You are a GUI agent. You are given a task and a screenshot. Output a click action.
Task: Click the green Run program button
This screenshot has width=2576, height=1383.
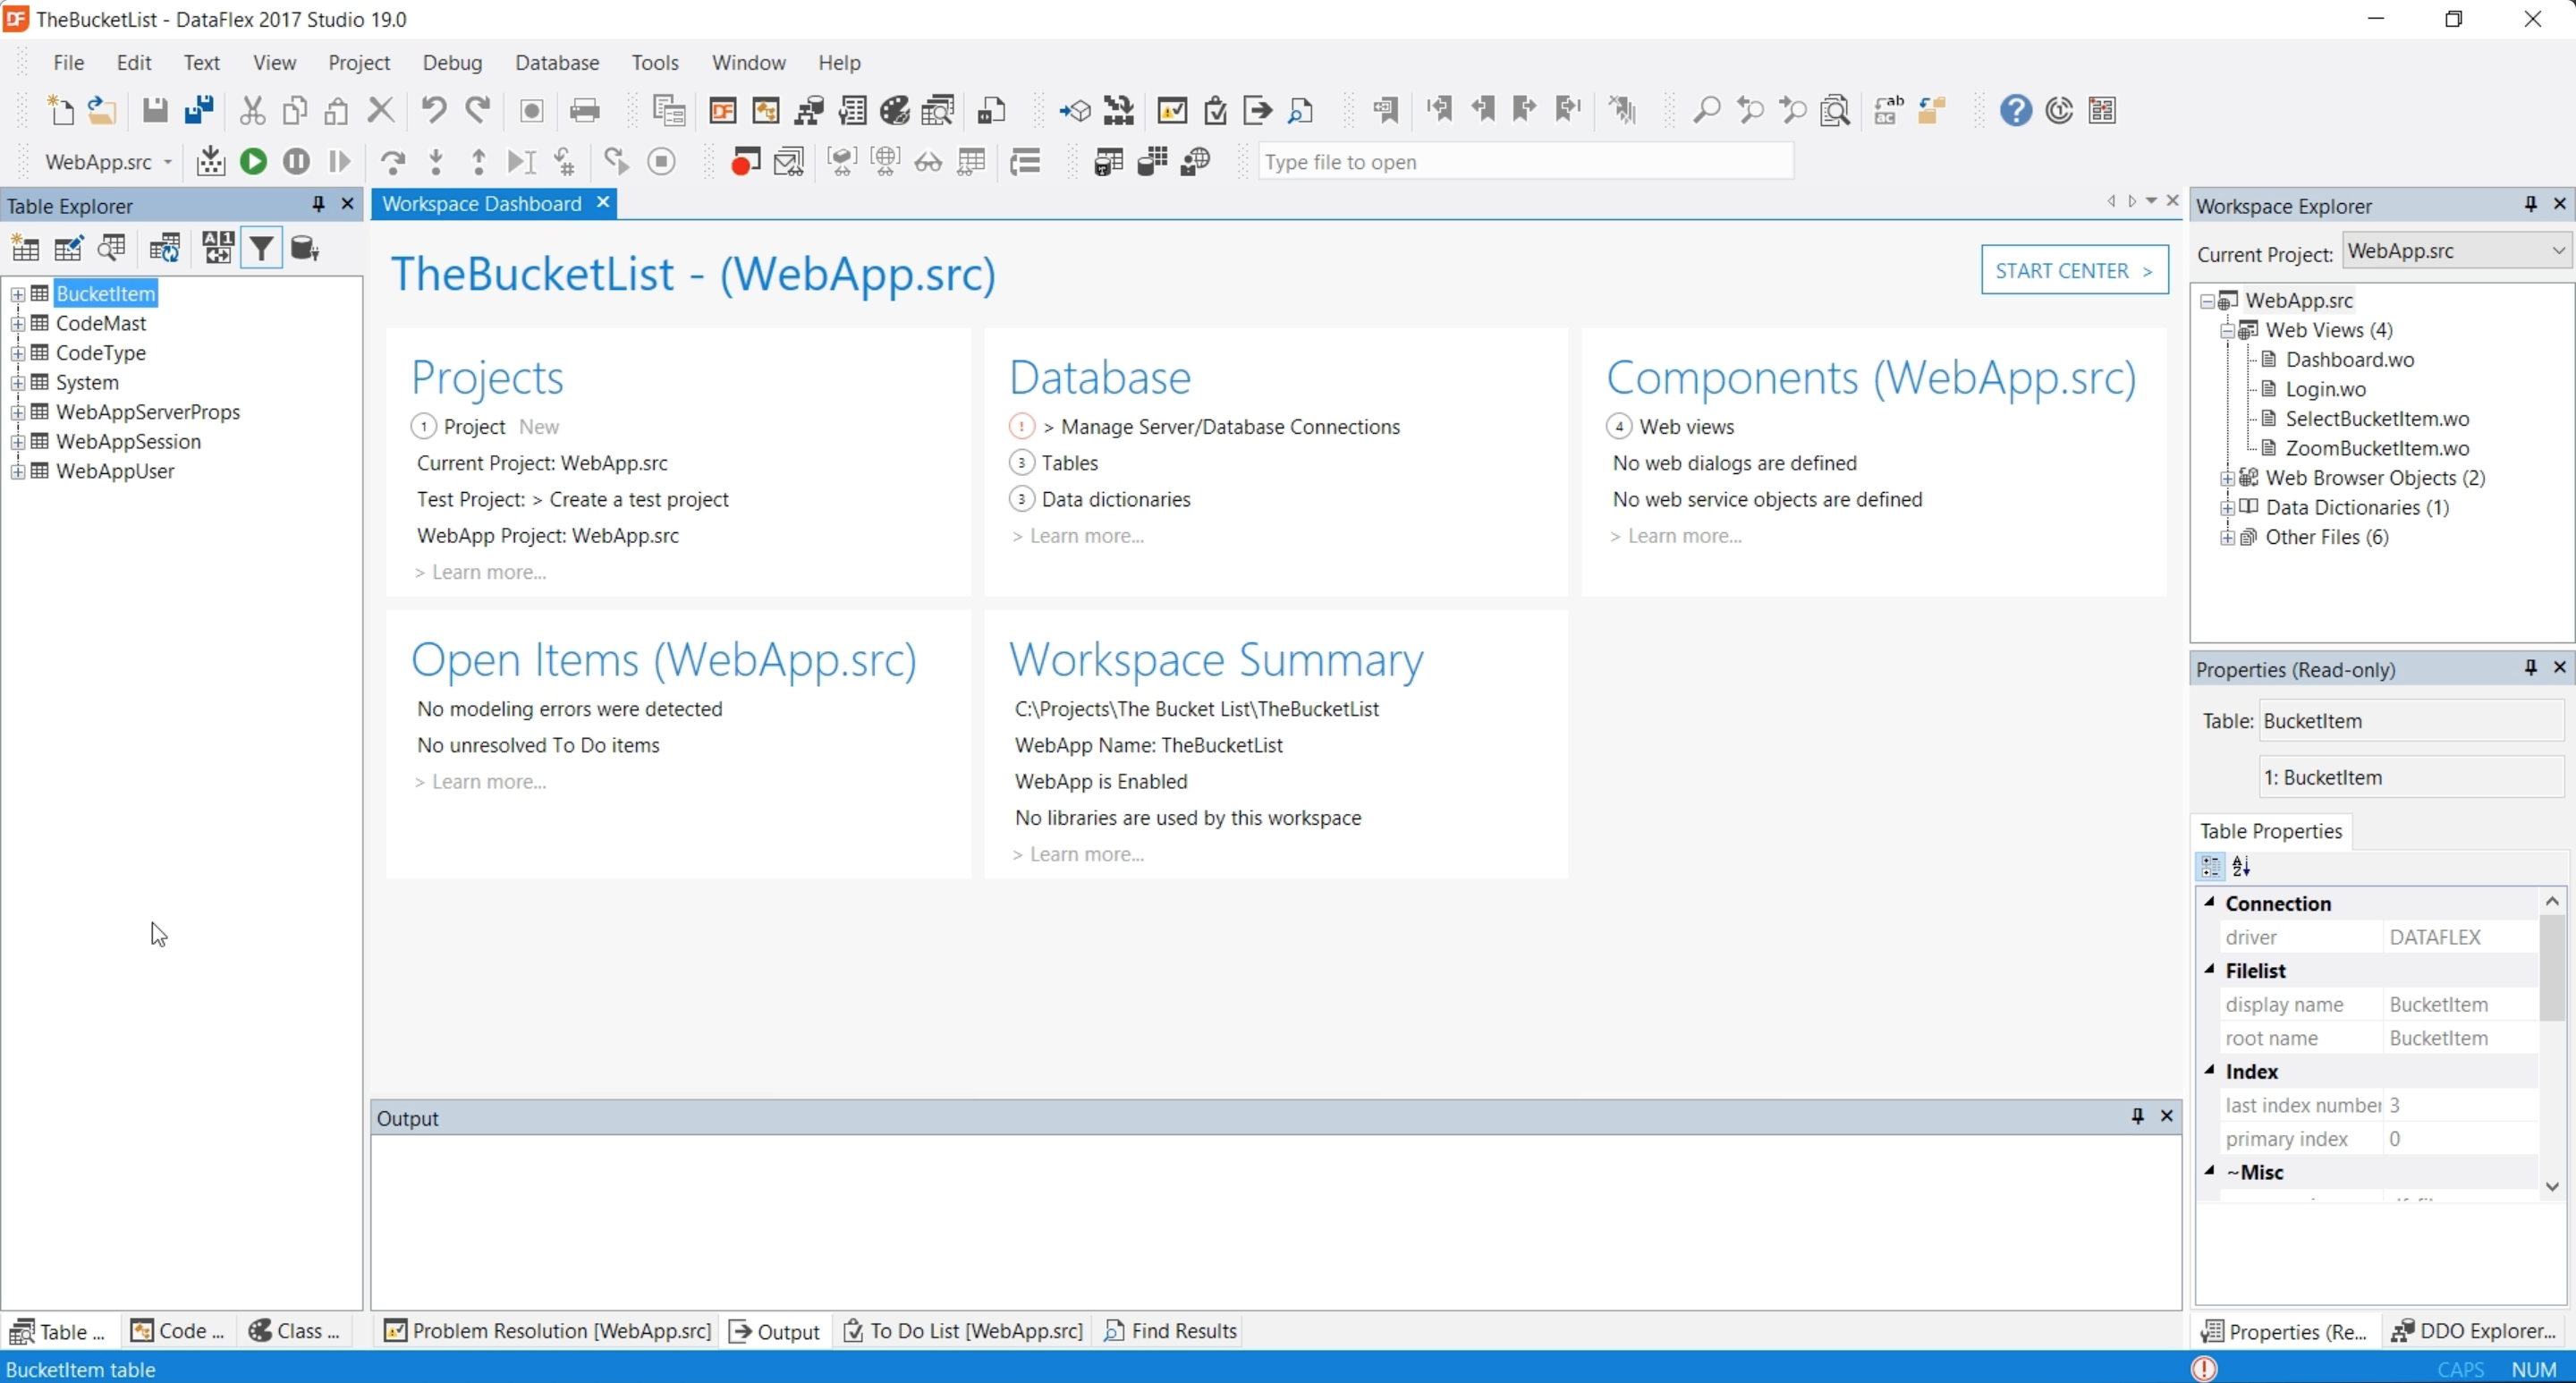tap(253, 161)
